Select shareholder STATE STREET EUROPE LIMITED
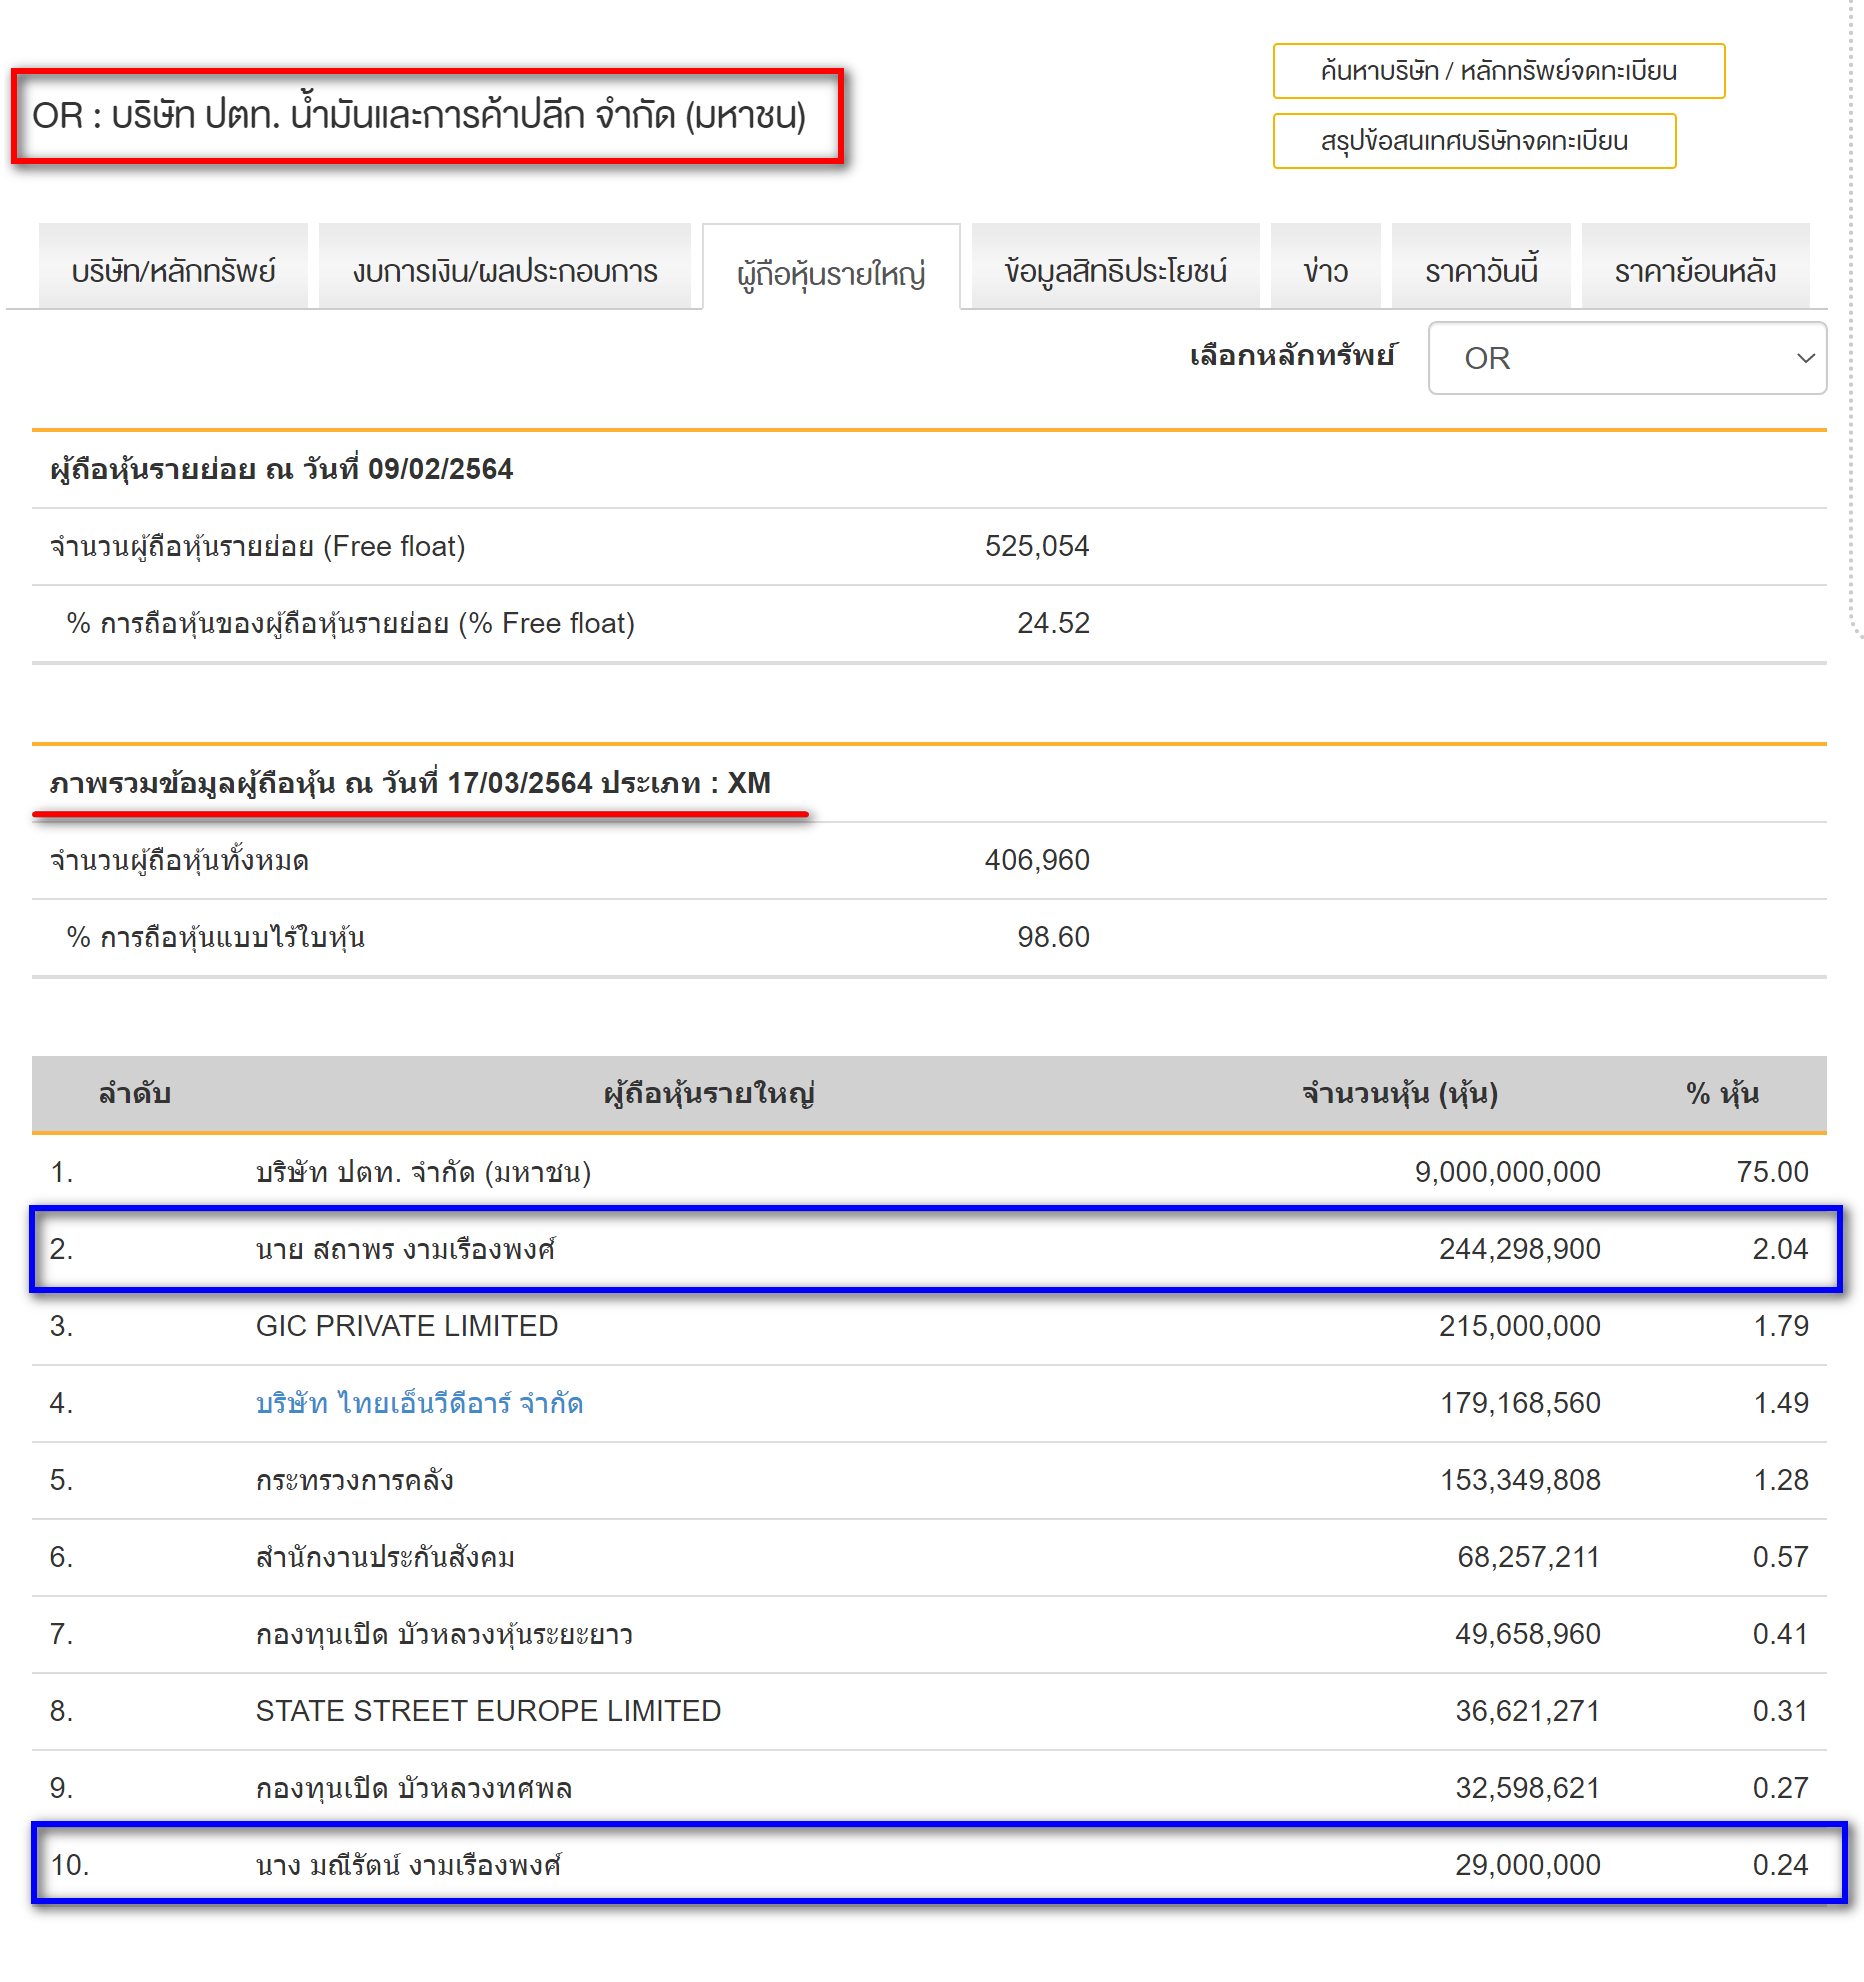 click(x=488, y=1711)
